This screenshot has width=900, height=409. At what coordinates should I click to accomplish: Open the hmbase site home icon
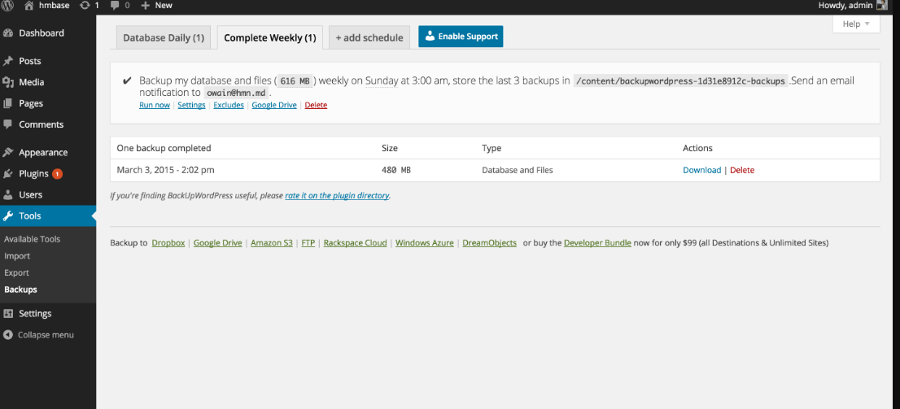tap(29, 5)
